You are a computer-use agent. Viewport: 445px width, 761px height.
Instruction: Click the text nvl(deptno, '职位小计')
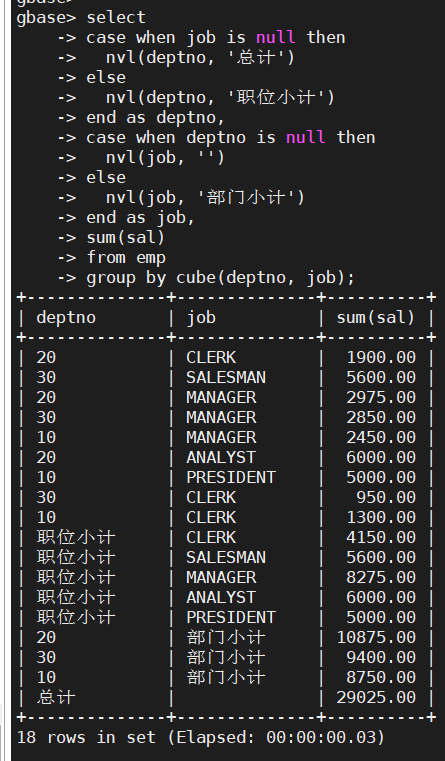click(x=220, y=97)
